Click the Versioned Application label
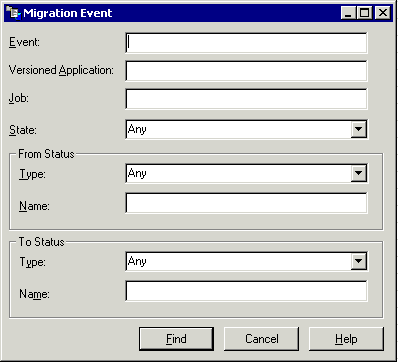This screenshot has width=398, height=362. pos(61,70)
